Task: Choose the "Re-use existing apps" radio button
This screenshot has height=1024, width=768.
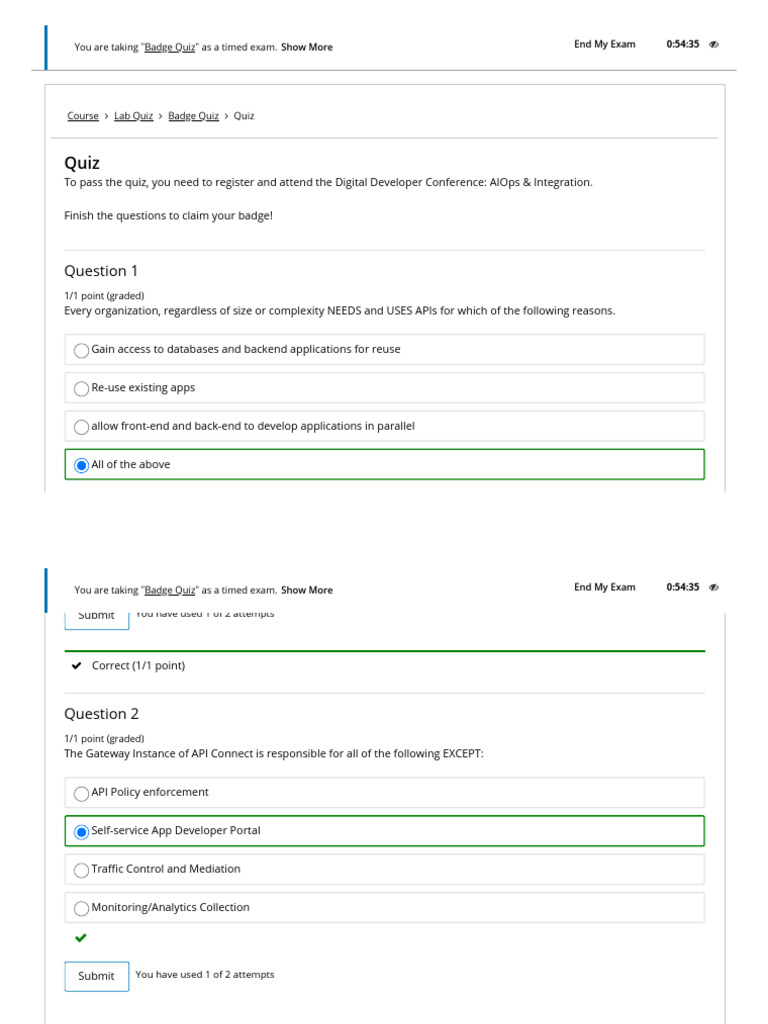Action: point(82,388)
